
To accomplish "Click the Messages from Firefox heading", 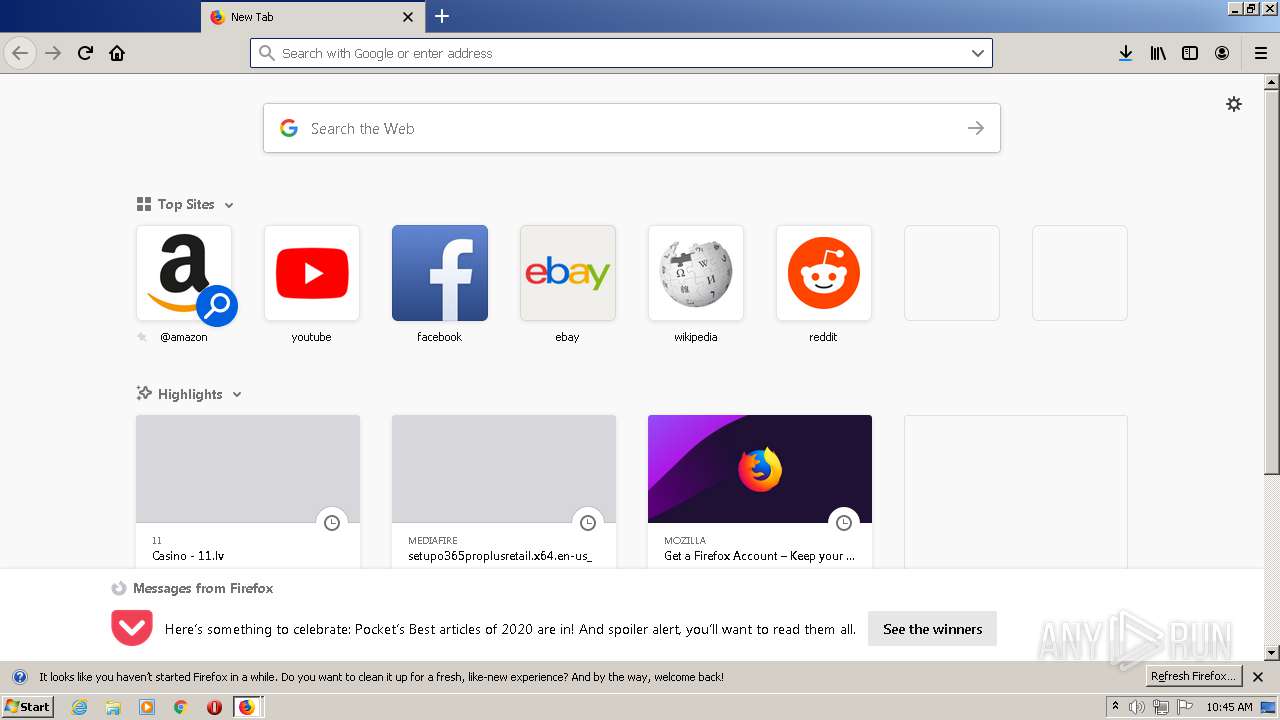I will [x=203, y=588].
